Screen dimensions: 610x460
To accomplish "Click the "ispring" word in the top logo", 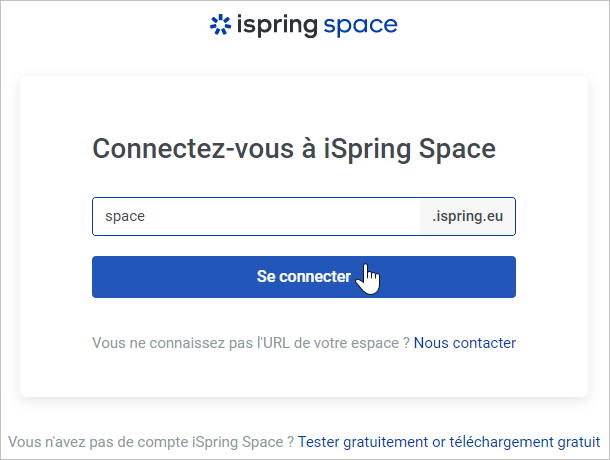I will [x=276, y=26].
